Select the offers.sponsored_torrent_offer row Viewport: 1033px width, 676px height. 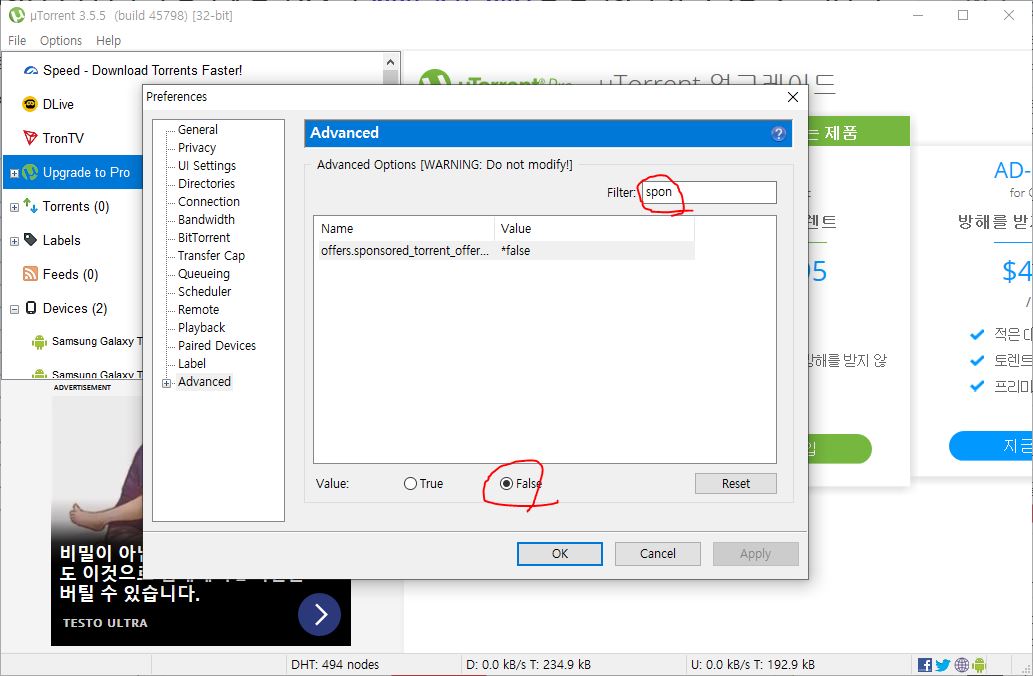[x=506, y=250]
